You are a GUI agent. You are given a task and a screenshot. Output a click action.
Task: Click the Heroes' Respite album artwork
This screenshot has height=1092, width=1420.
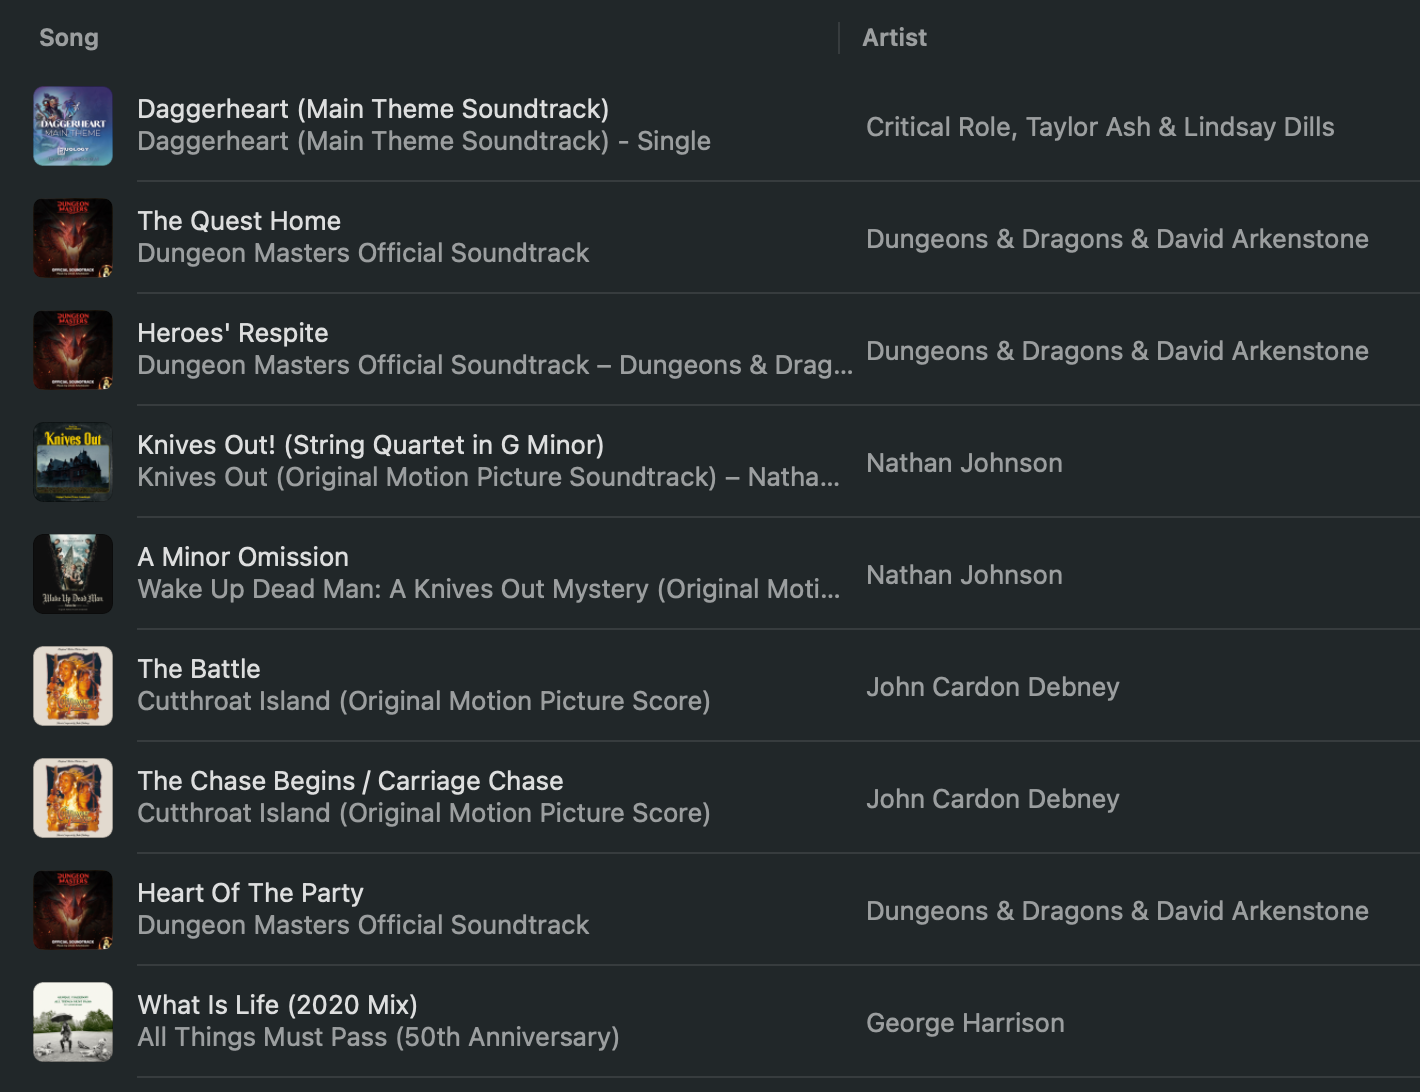[73, 350]
